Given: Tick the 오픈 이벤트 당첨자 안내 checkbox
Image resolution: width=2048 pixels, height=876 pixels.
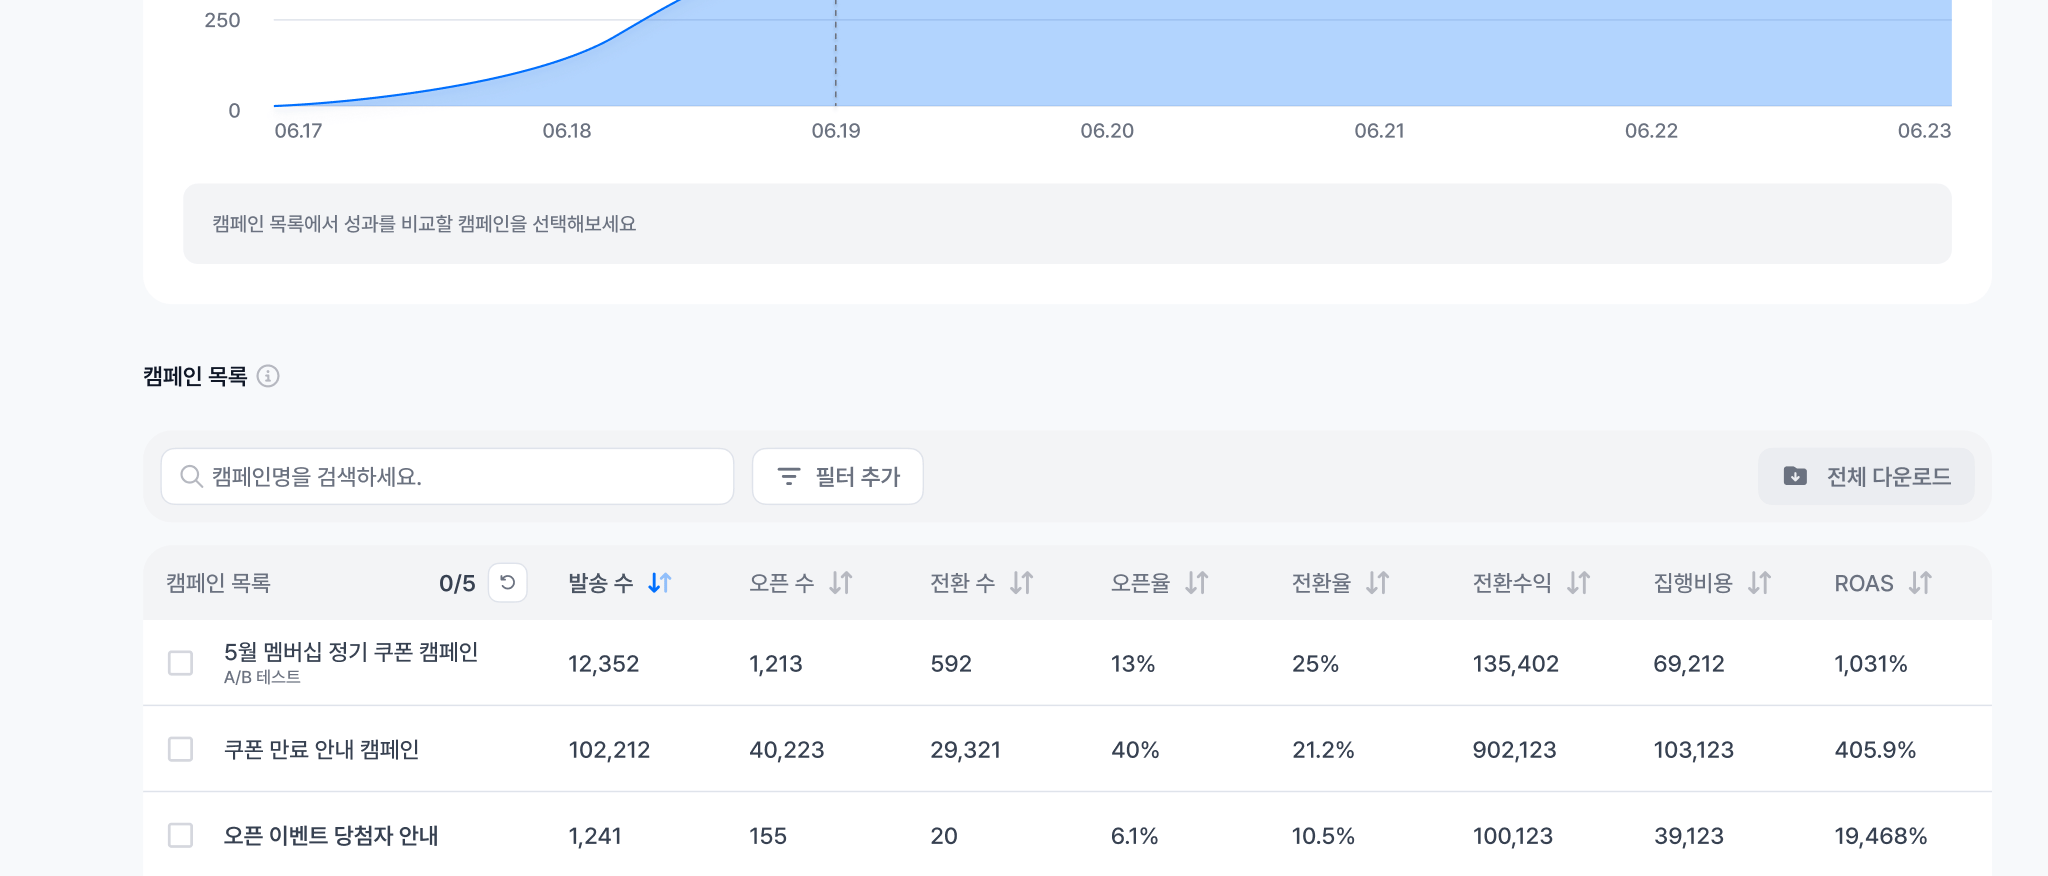Looking at the screenshot, I should pyautogui.click(x=181, y=835).
